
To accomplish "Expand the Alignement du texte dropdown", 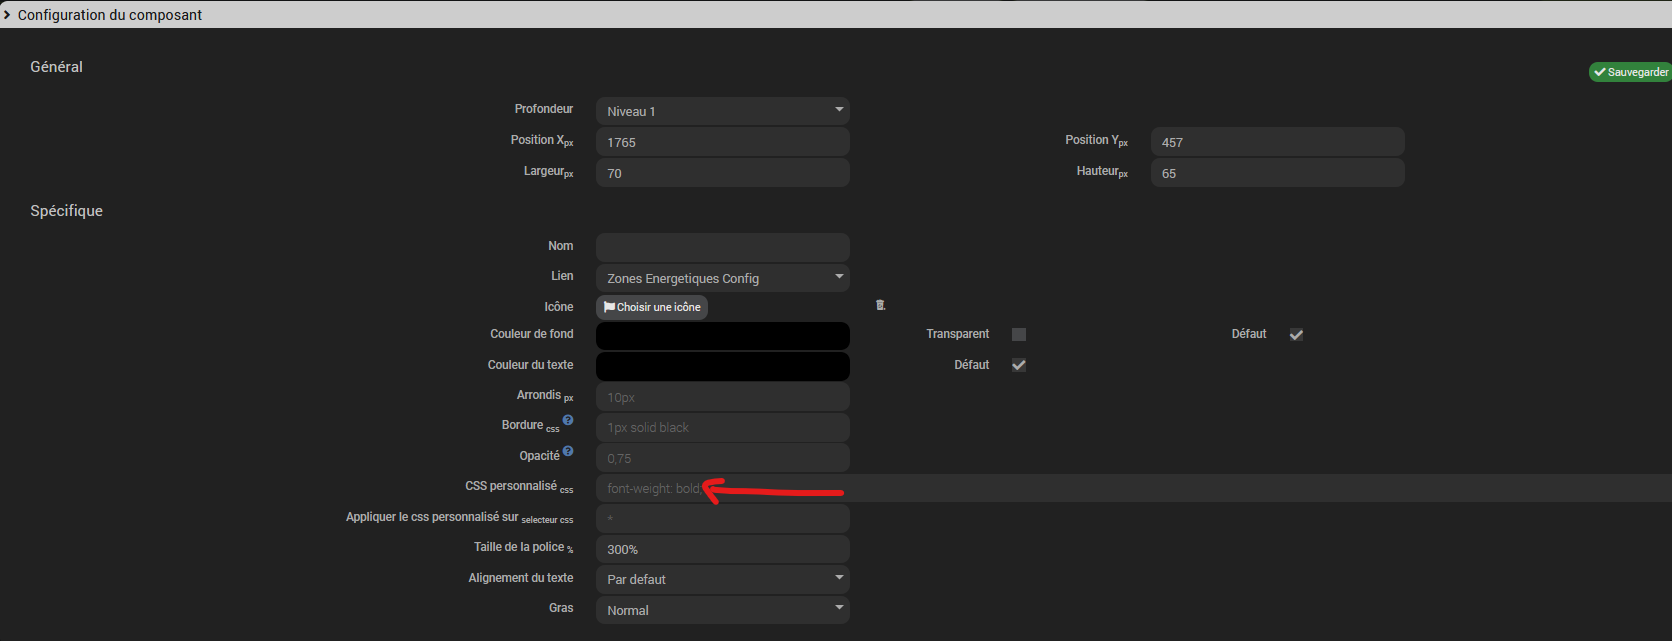I will pyautogui.click(x=722, y=579).
